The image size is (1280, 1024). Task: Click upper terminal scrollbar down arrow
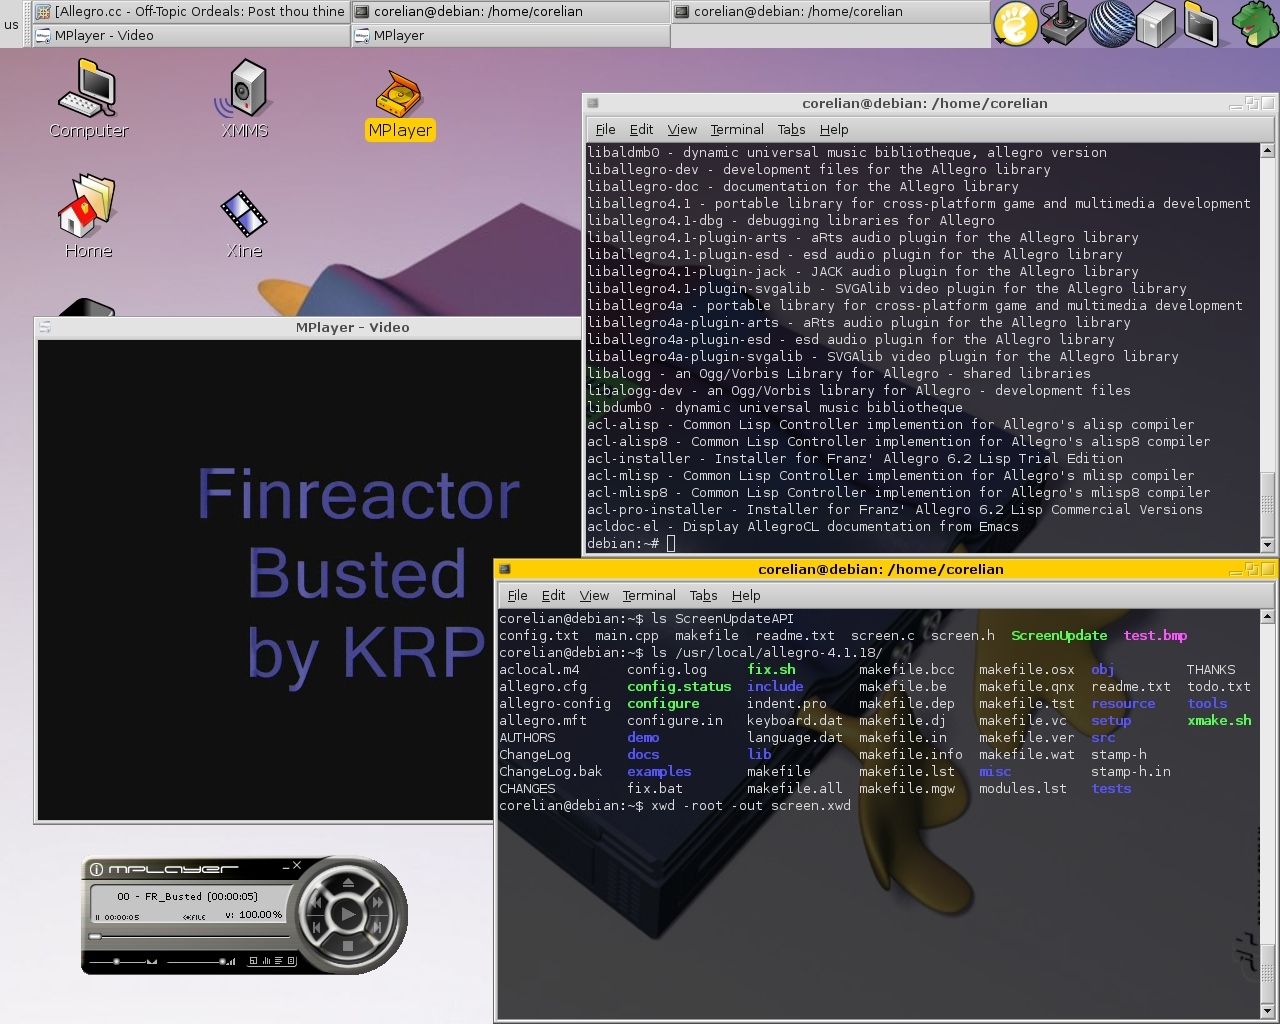tap(1267, 545)
